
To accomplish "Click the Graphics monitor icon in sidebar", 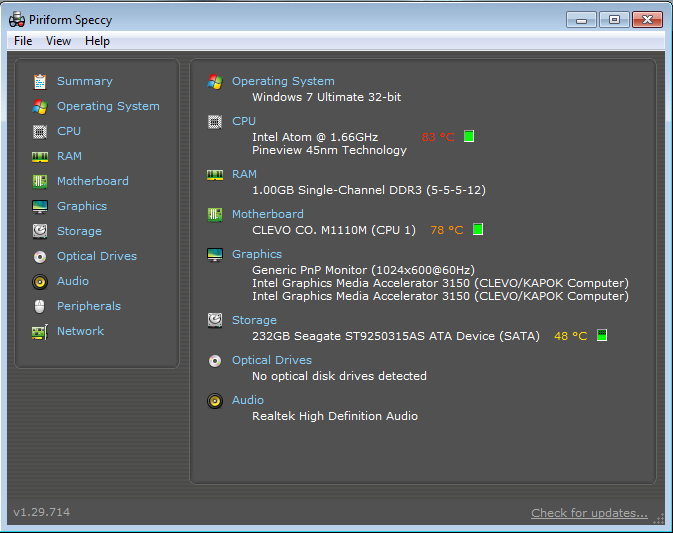I will (40, 206).
